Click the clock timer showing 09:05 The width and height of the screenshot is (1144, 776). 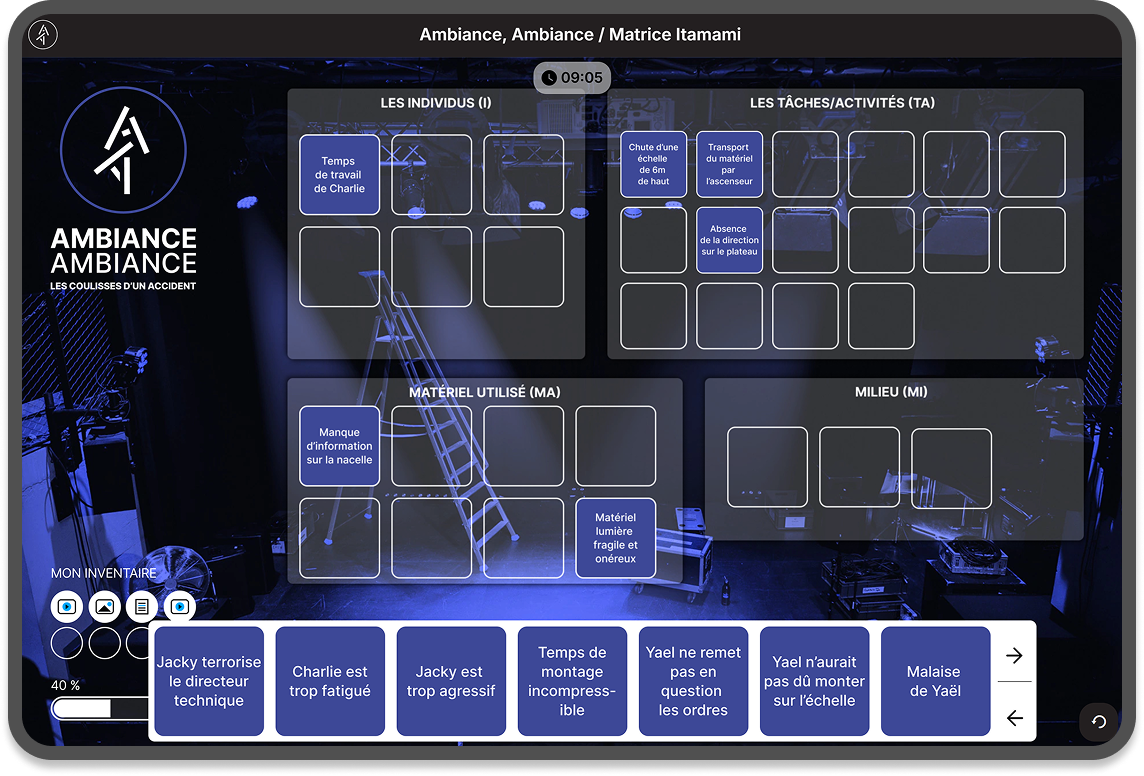(571, 77)
